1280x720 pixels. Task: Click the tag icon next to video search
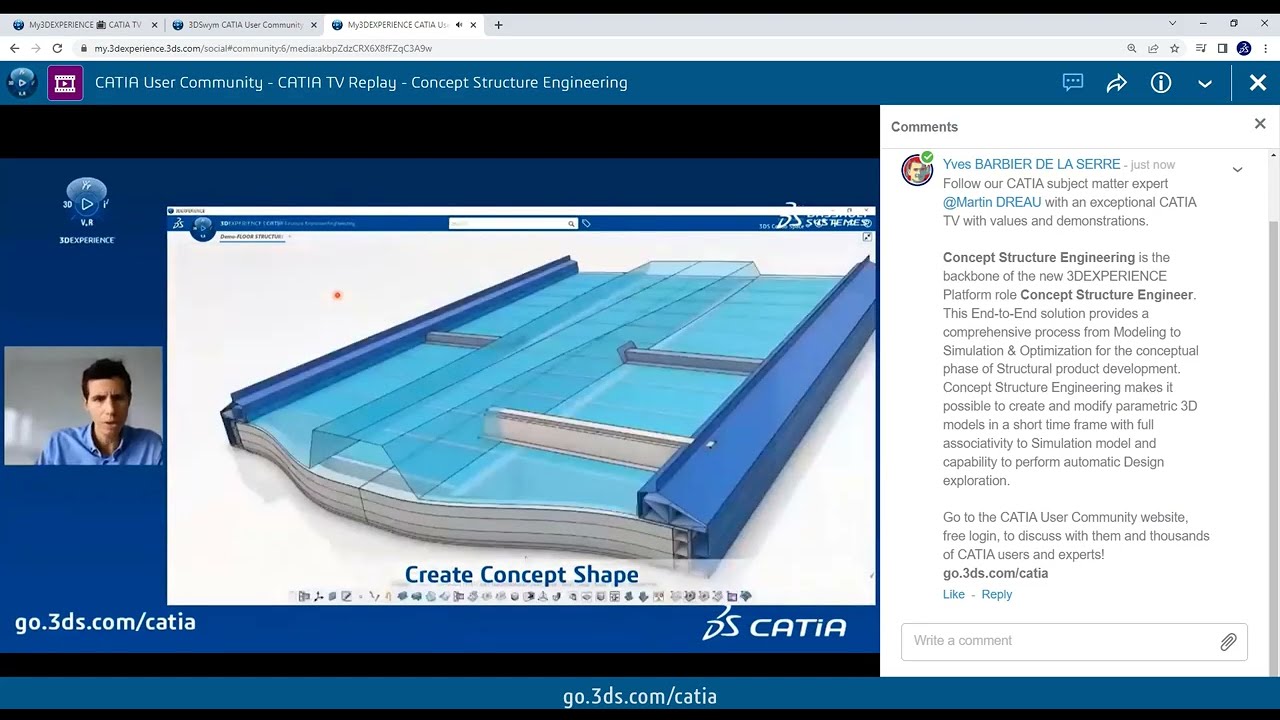pos(586,224)
